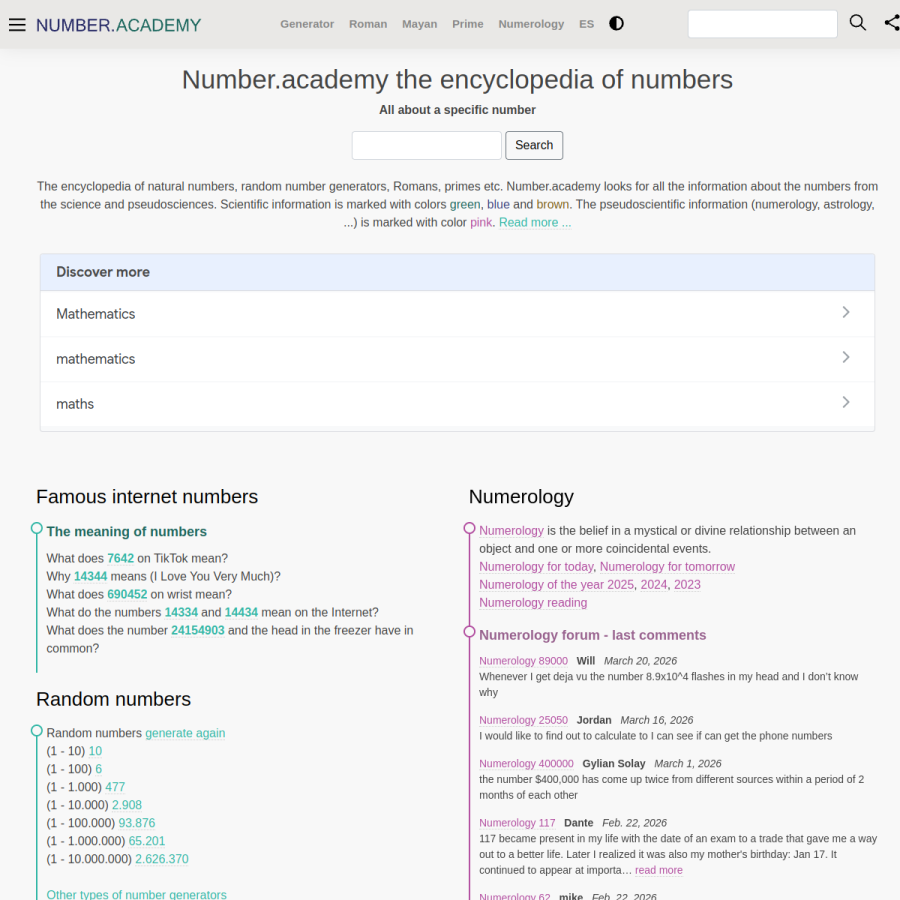Viewport: 900px width, 900px height.
Task: Expand the Mathematics row chevron
Action: (845, 312)
